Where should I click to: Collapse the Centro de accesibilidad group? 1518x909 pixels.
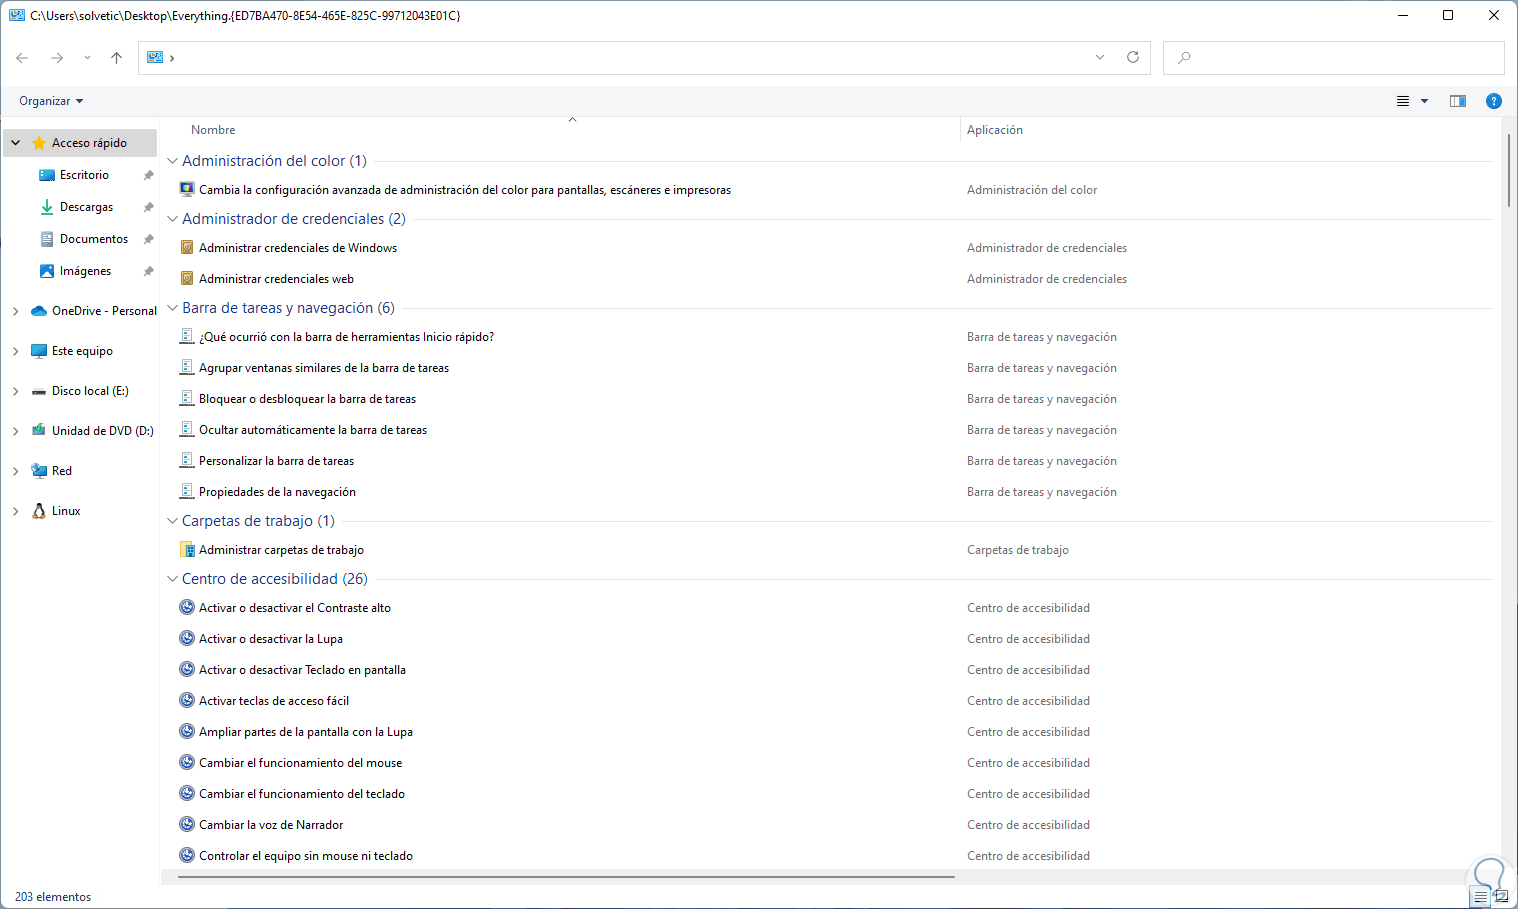[x=172, y=579]
